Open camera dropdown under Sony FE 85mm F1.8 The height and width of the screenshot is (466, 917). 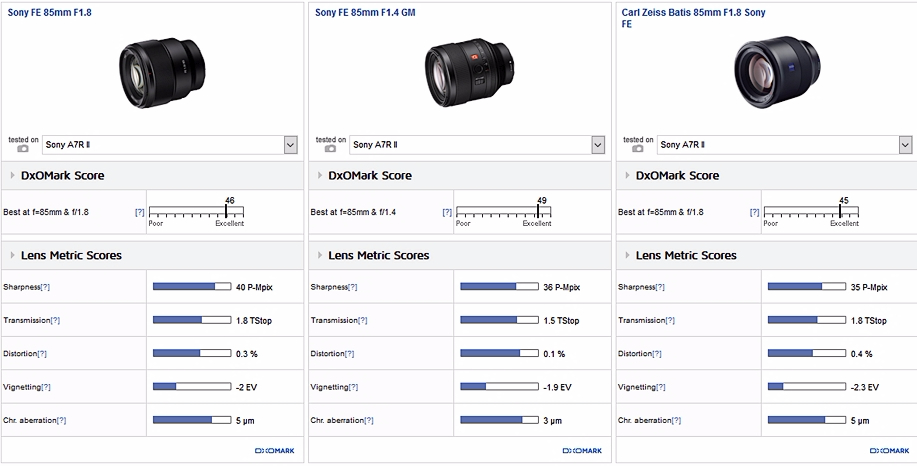(x=290, y=145)
